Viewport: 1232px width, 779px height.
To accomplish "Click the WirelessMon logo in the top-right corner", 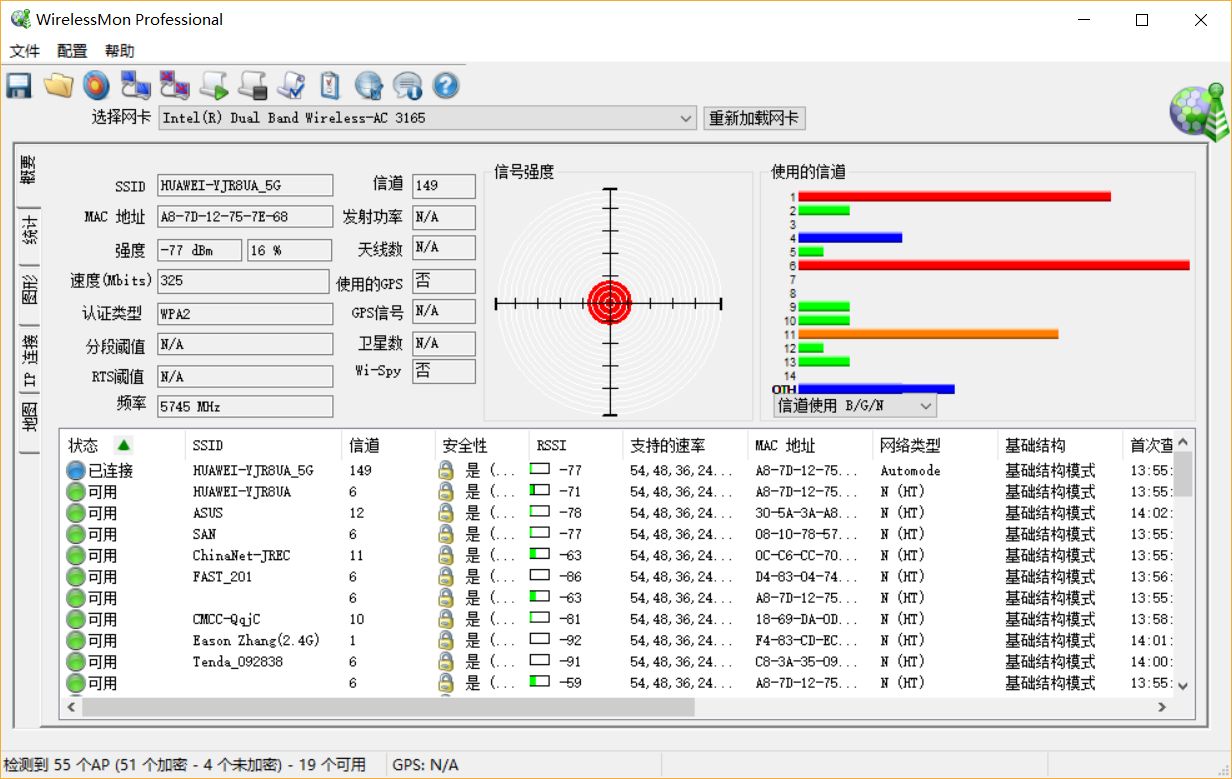I will point(1198,112).
